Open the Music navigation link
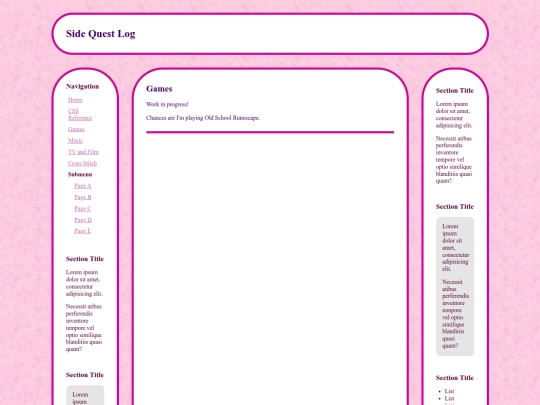This screenshot has height=405, width=540. [x=75, y=141]
